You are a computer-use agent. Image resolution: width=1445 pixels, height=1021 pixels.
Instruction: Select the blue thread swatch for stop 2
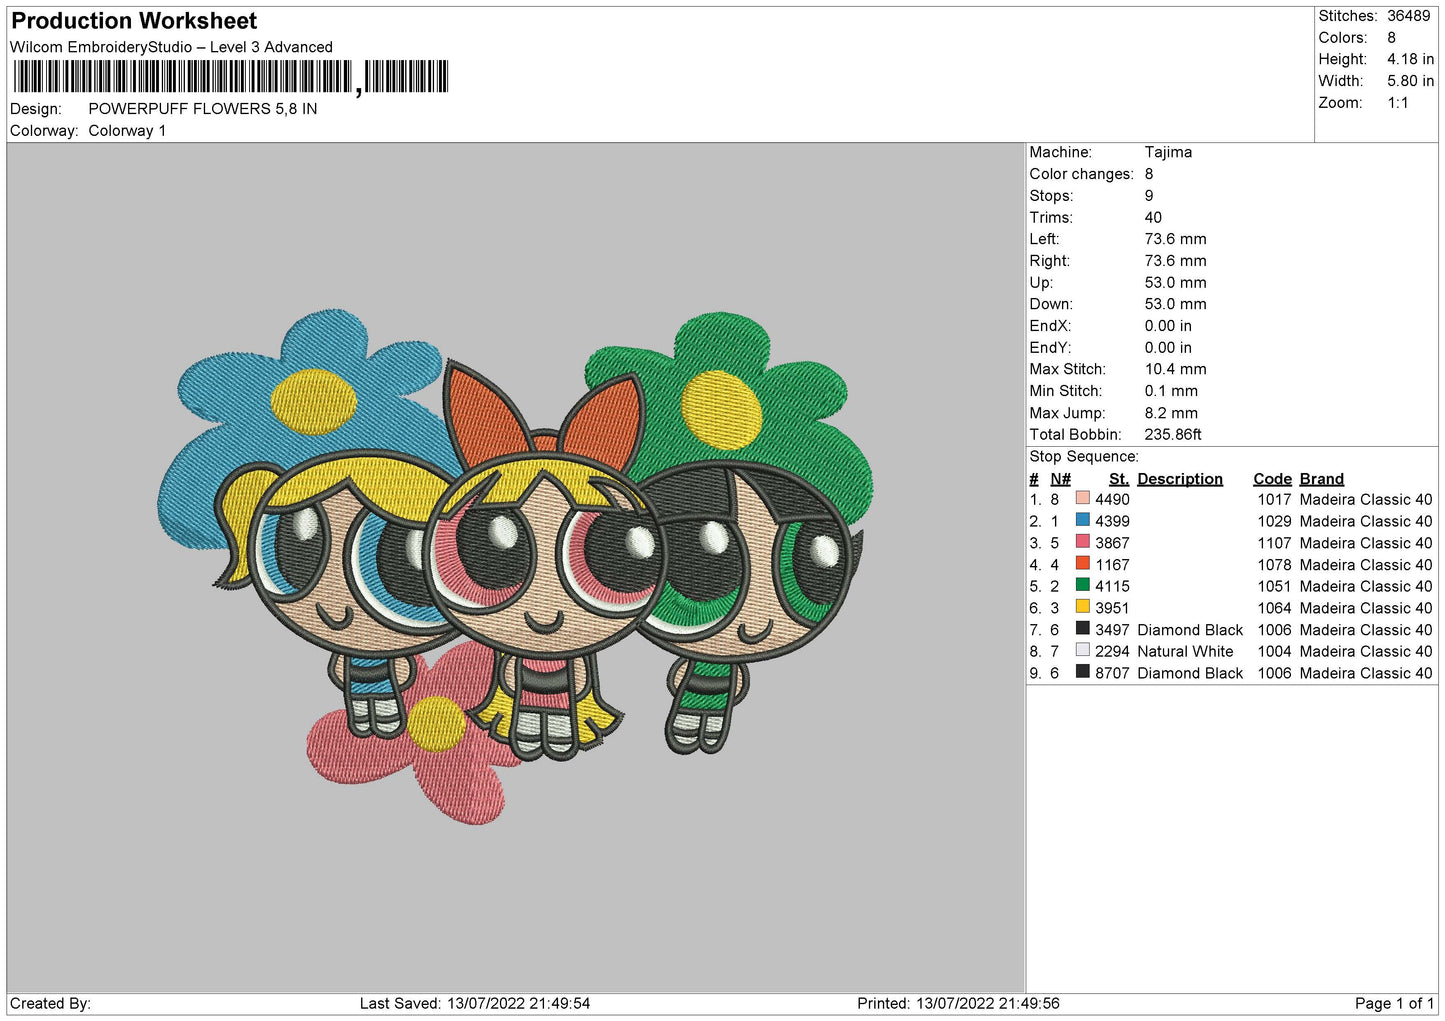pos(1082,520)
